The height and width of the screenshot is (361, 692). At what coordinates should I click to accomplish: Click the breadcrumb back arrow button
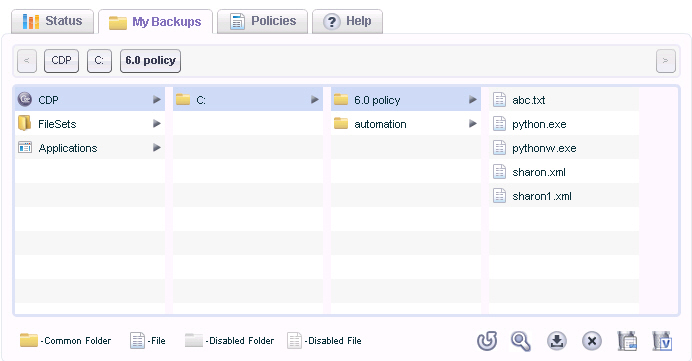coord(27,60)
